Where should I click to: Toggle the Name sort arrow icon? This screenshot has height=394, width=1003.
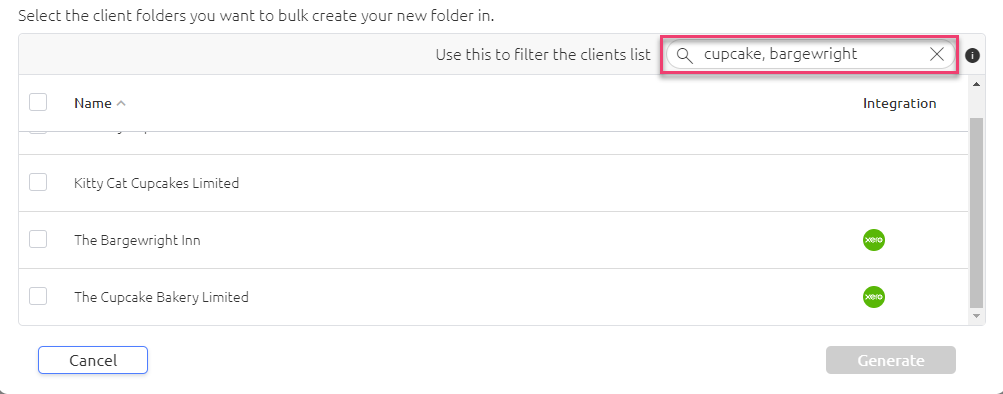pyautogui.click(x=121, y=104)
